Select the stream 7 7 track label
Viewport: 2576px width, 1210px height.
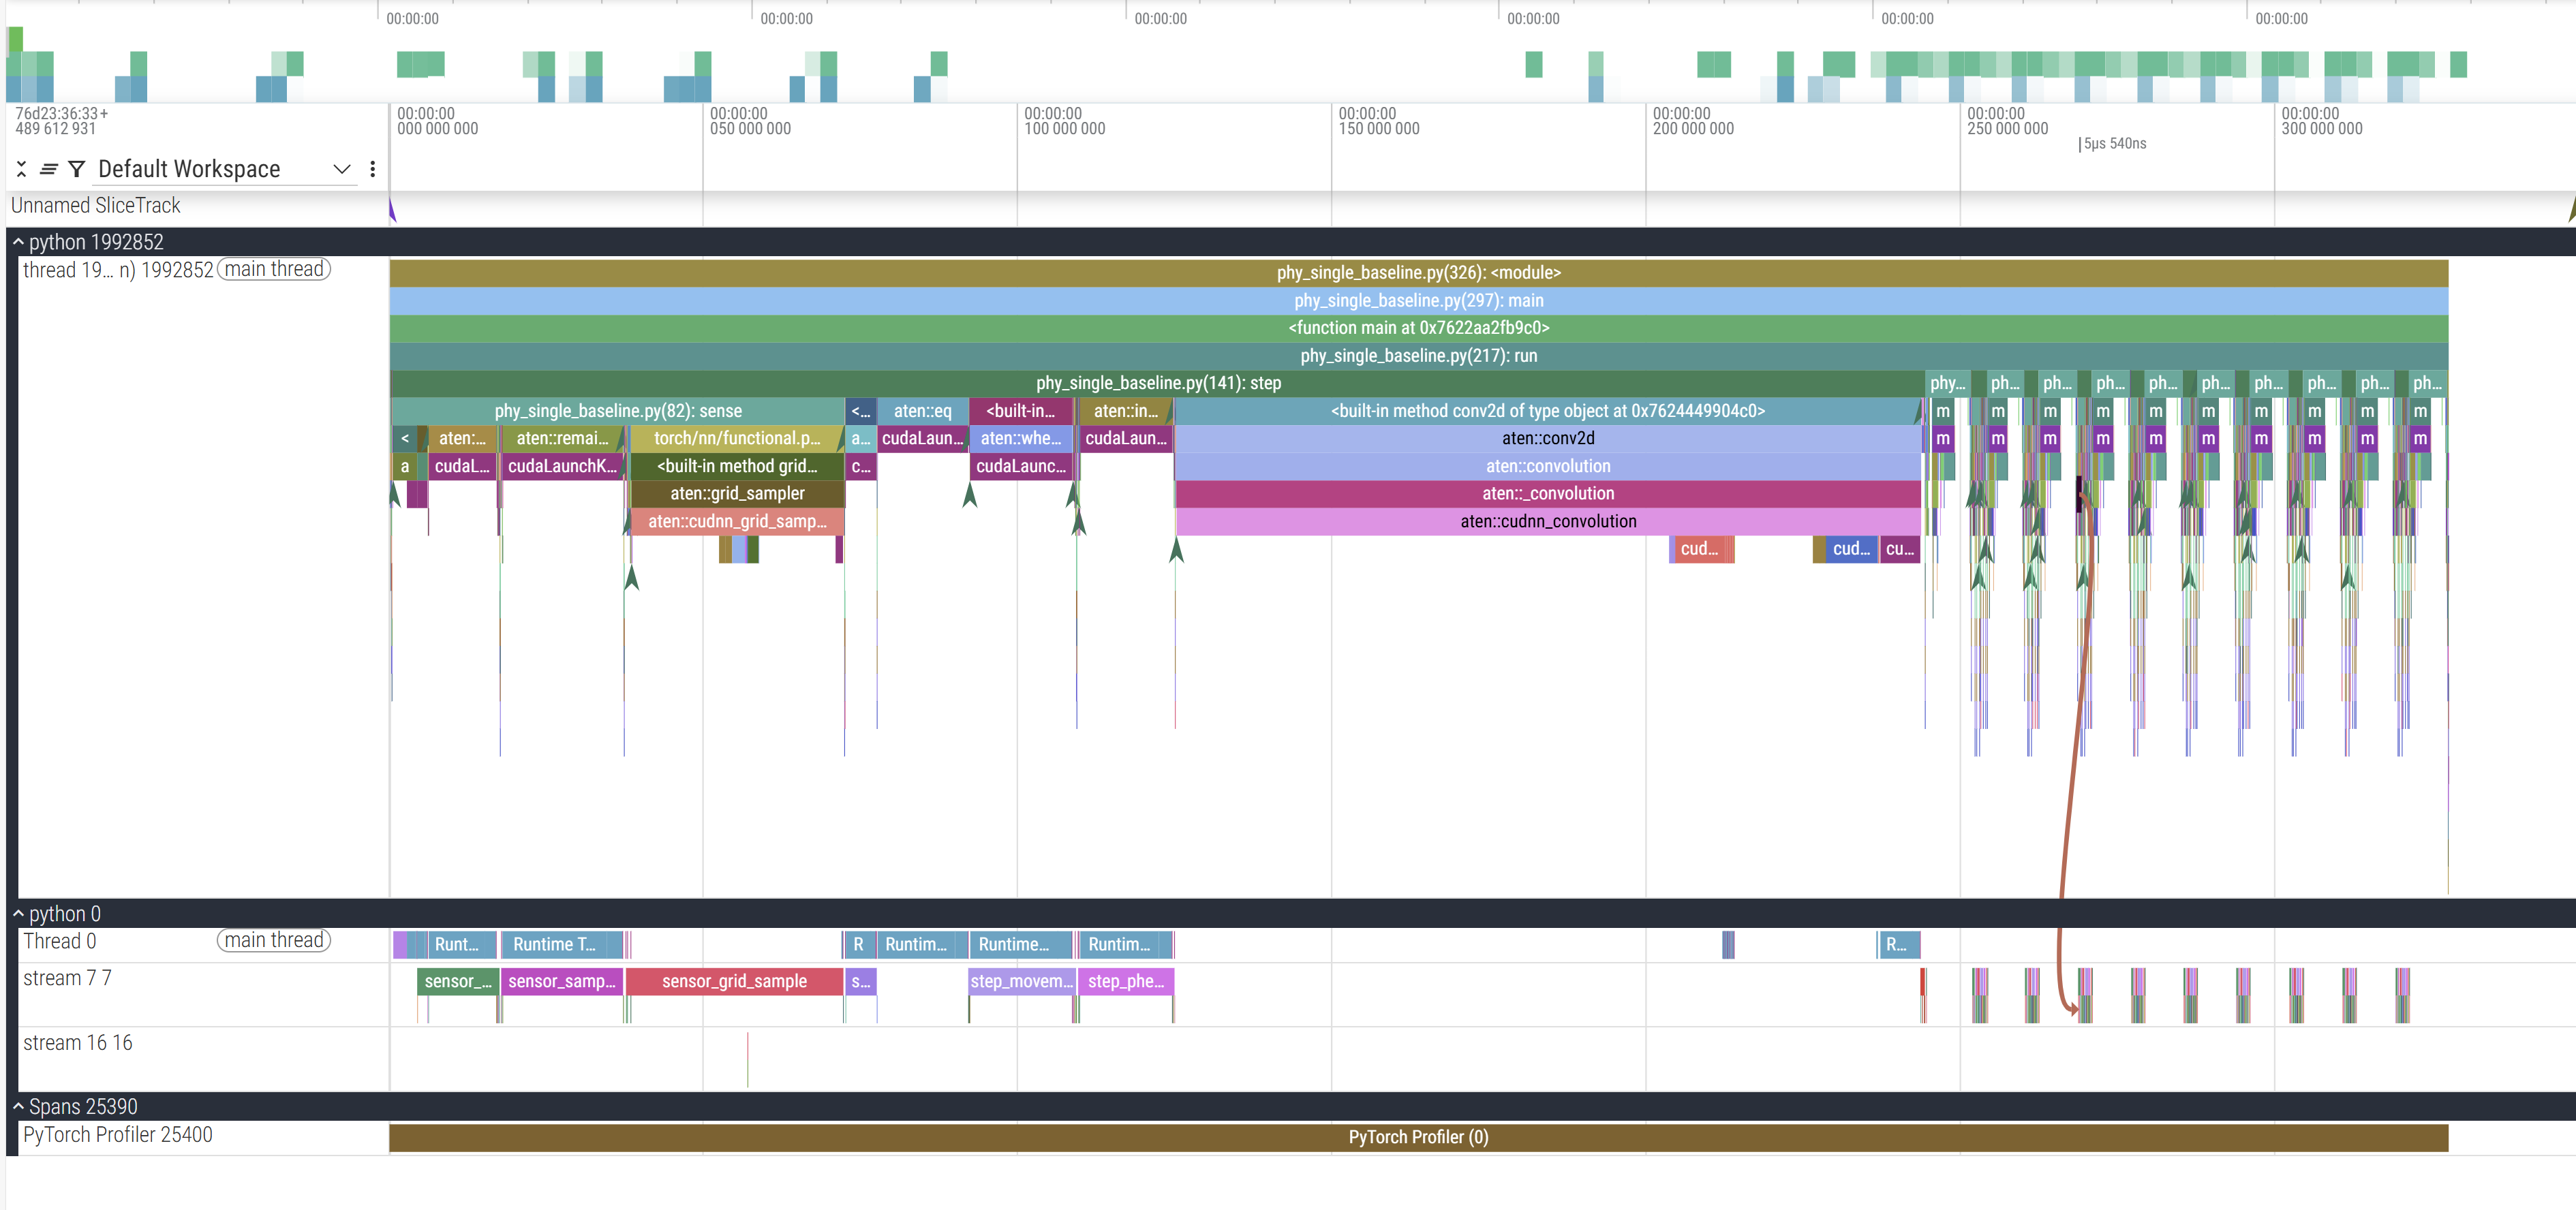(67, 979)
